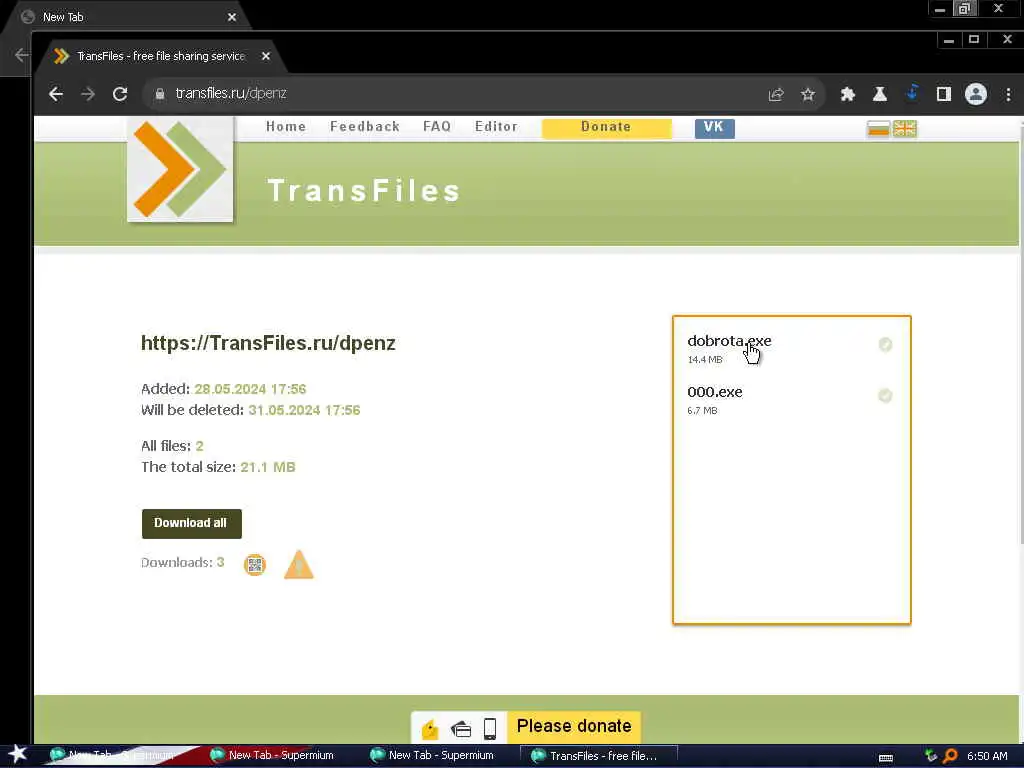Open the user profile avatar
The height and width of the screenshot is (768, 1024).
point(976,94)
